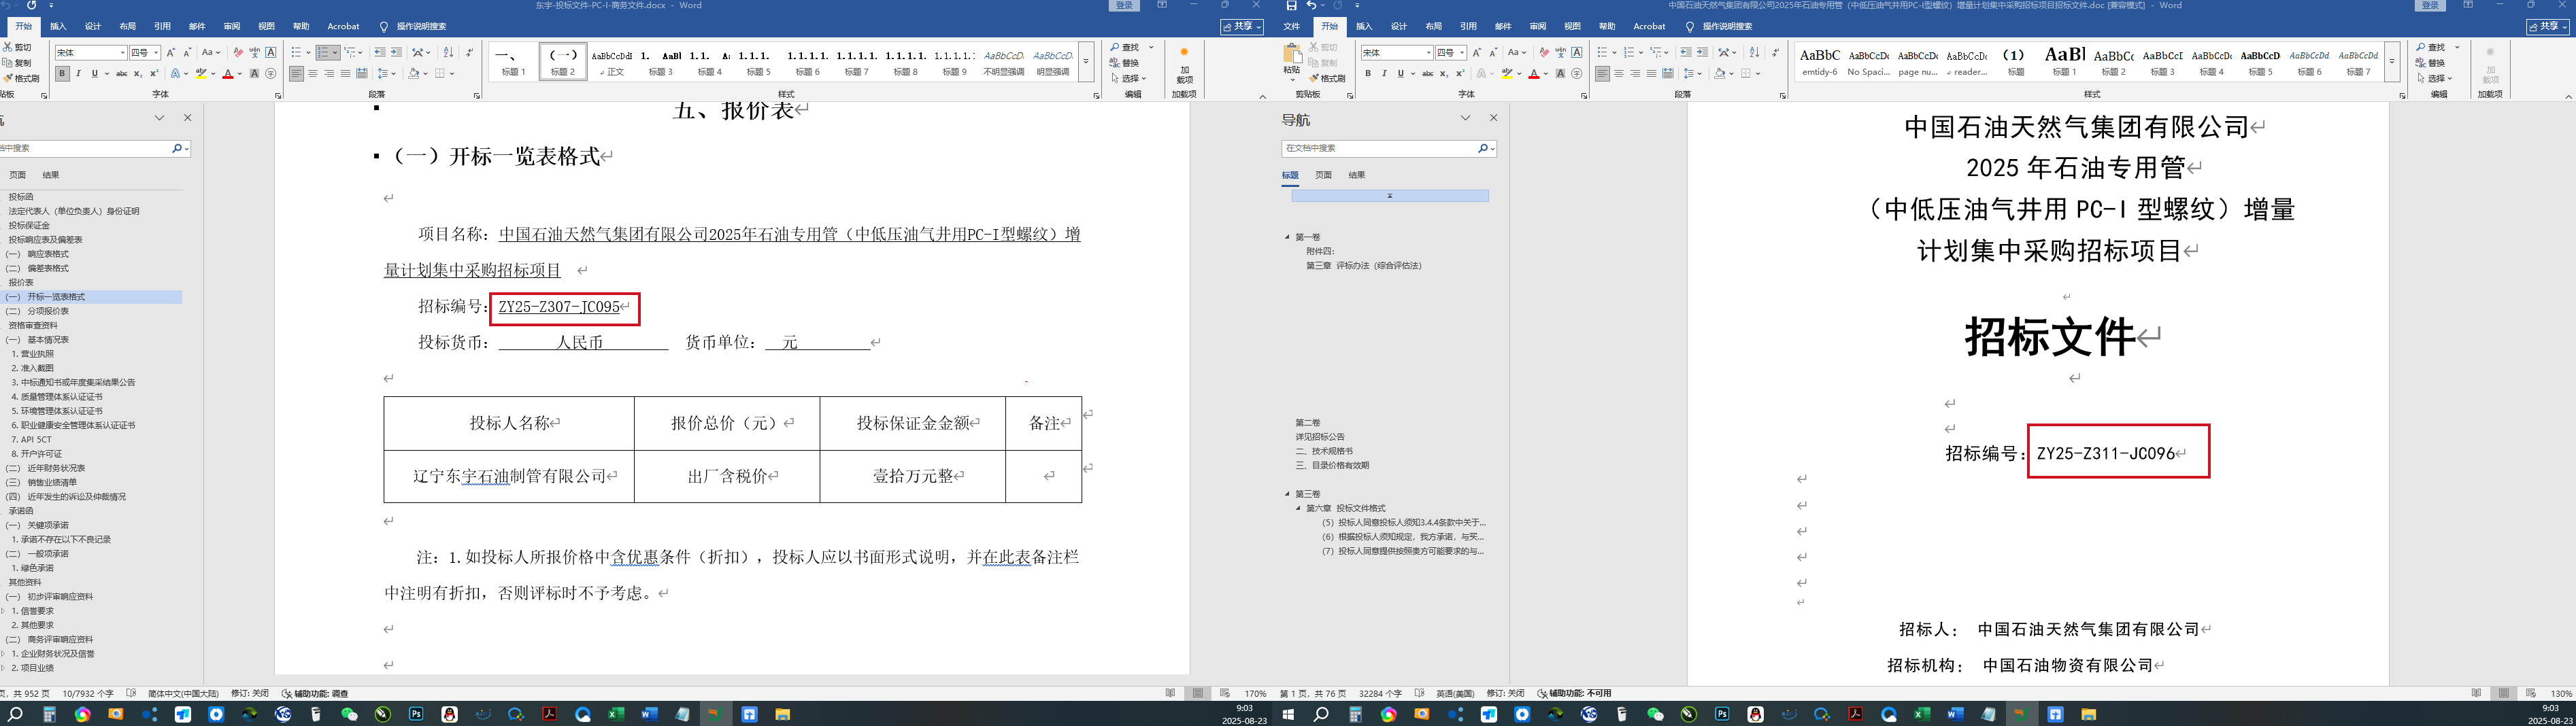2576x726 pixels.
Task: Expand styles gallery in left Word window
Action: pos(1085,62)
